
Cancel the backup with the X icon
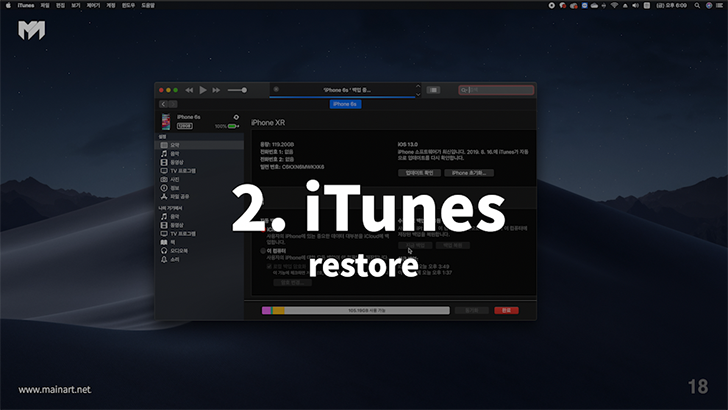(x=276, y=89)
